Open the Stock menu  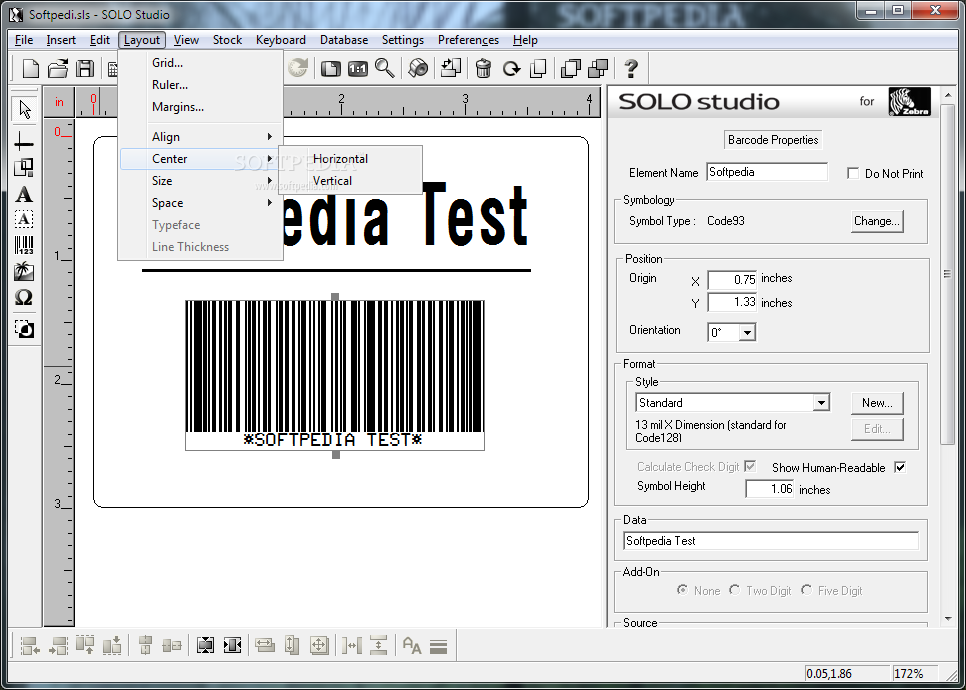coord(227,40)
